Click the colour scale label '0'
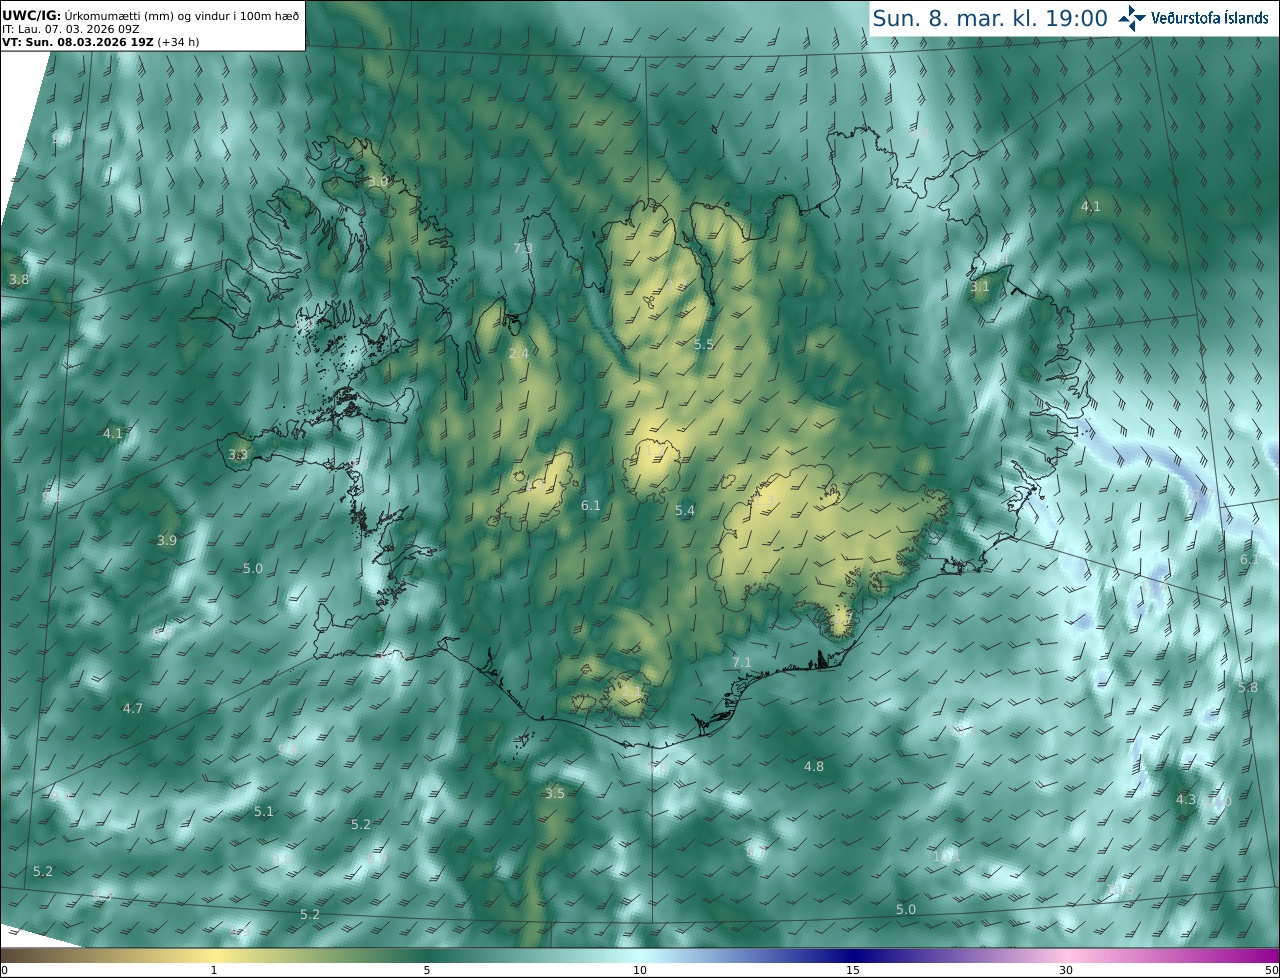 (4, 970)
